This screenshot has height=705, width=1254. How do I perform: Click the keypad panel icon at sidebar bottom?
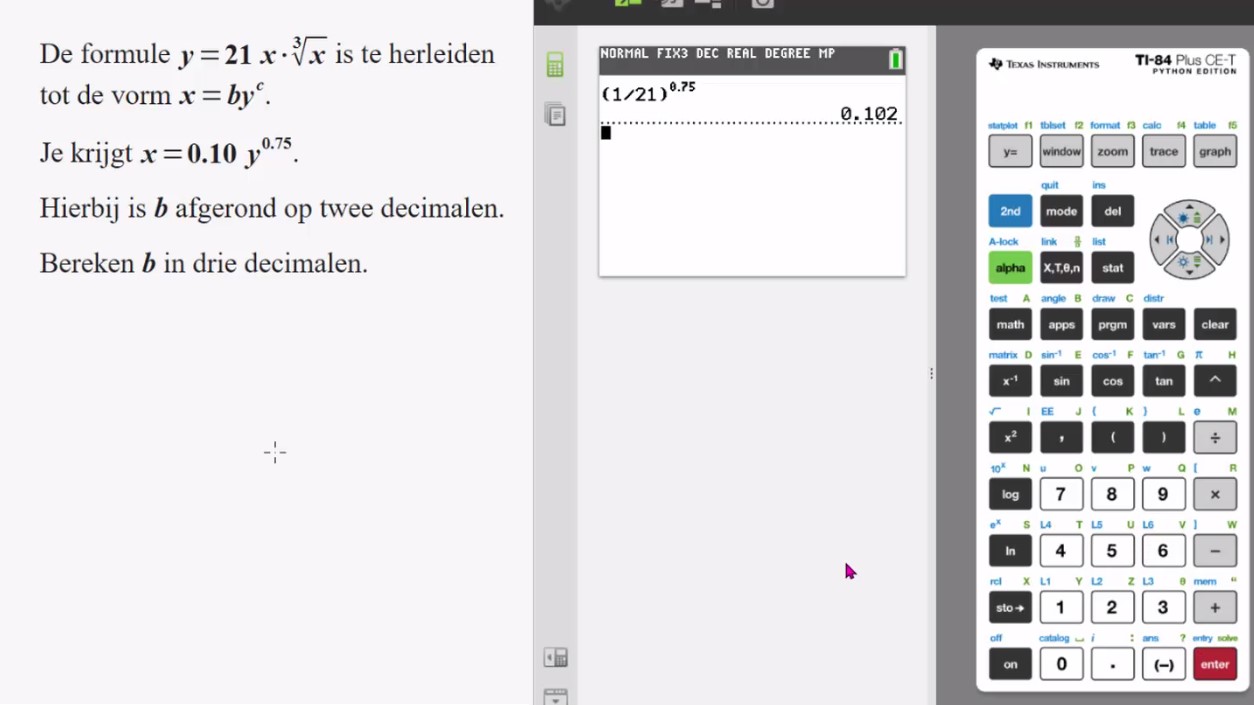tap(555, 657)
